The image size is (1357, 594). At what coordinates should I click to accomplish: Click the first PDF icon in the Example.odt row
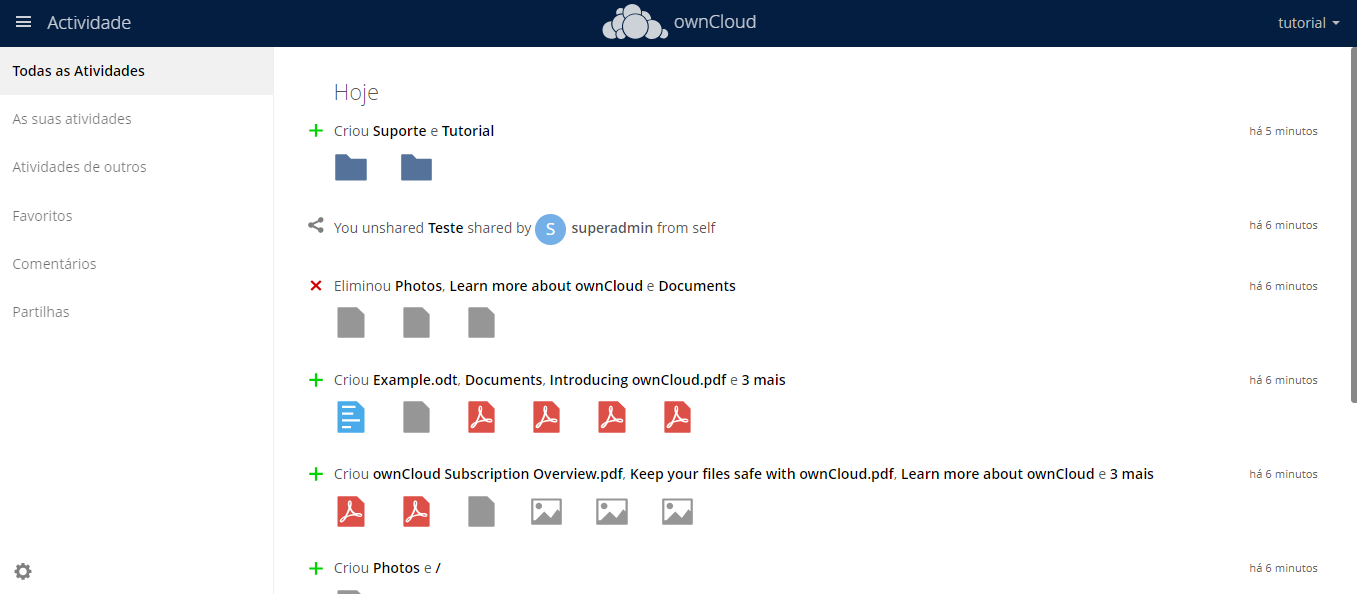pyautogui.click(x=481, y=416)
